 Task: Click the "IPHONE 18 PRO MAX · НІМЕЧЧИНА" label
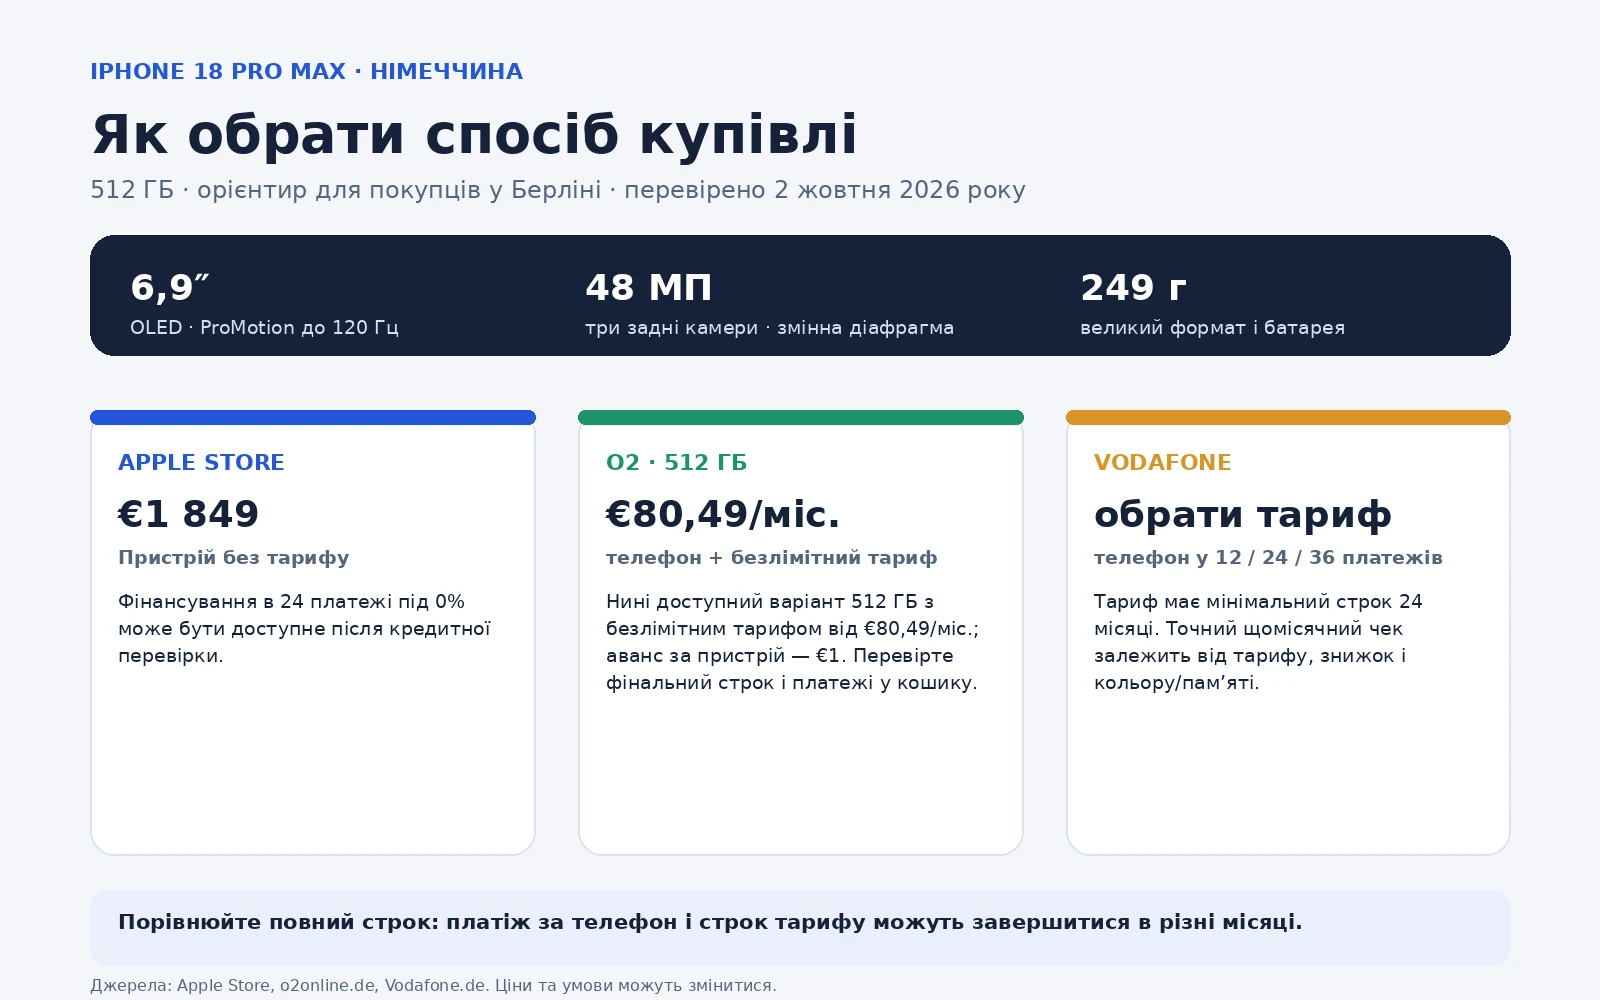[x=306, y=72]
